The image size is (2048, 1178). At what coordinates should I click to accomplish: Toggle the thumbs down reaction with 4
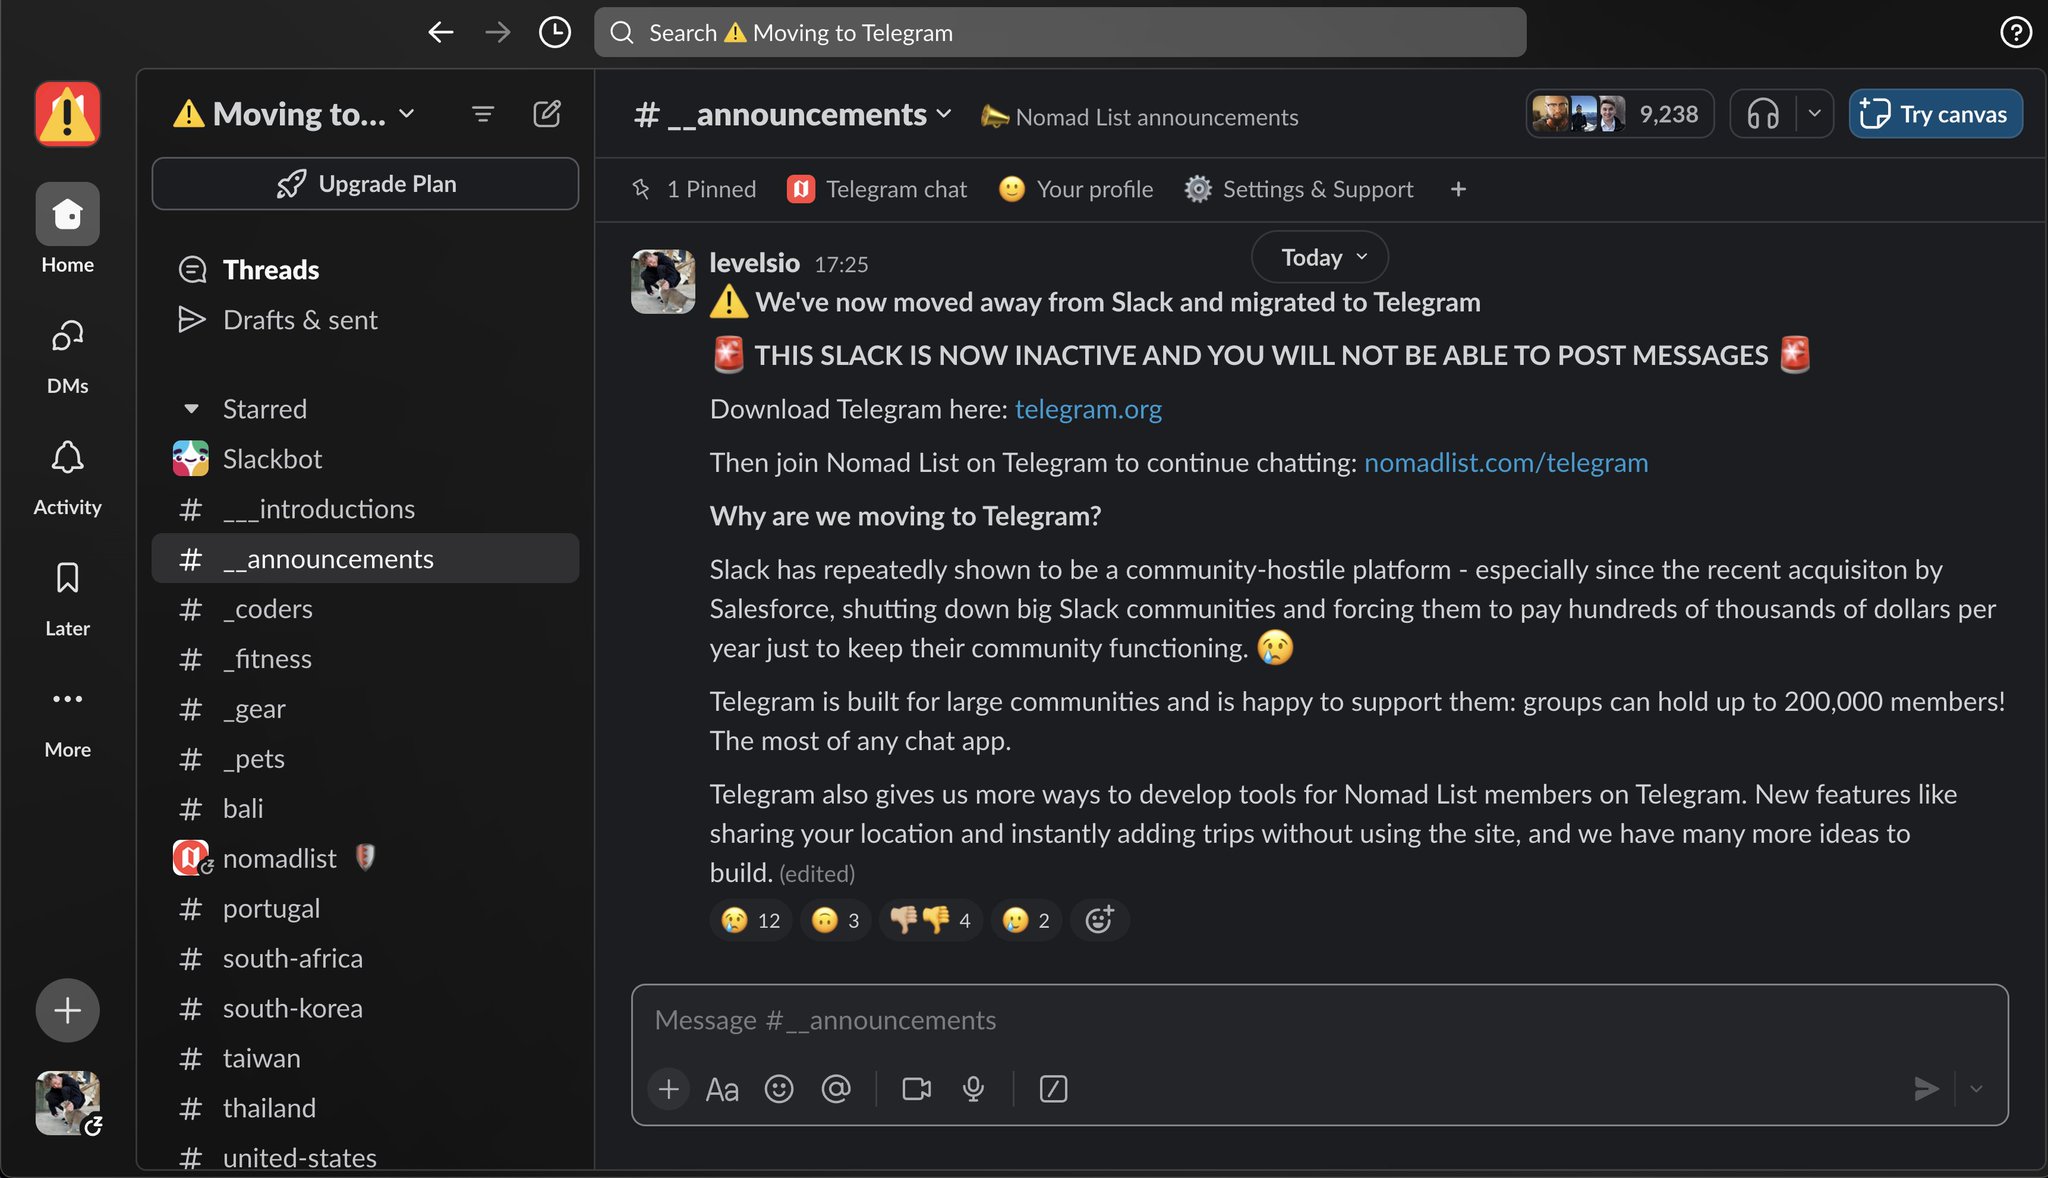(930, 920)
